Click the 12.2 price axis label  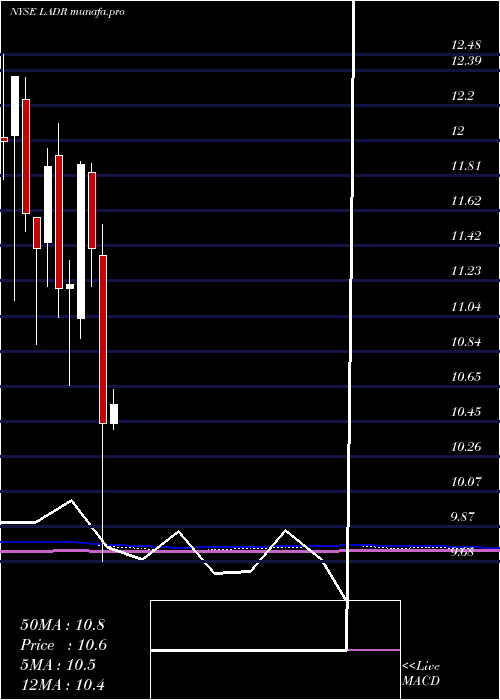(463, 96)
